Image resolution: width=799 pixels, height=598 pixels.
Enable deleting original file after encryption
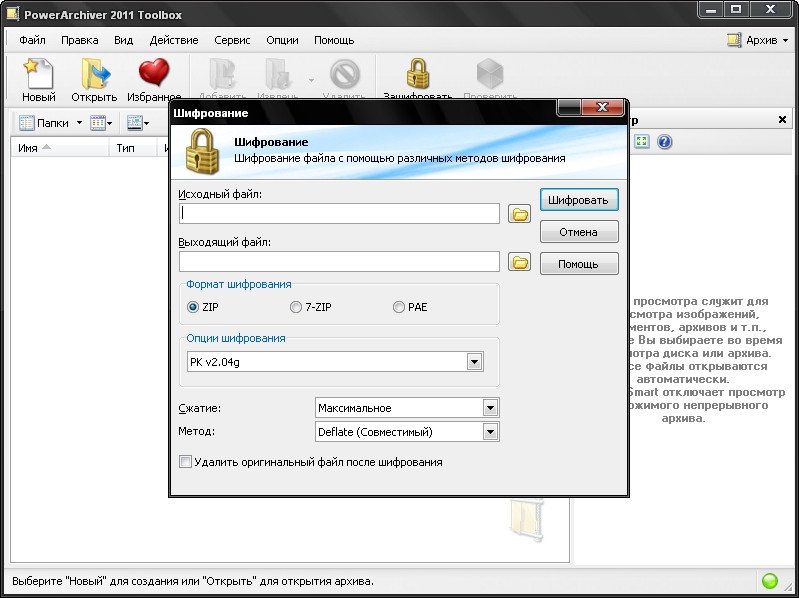185,462
